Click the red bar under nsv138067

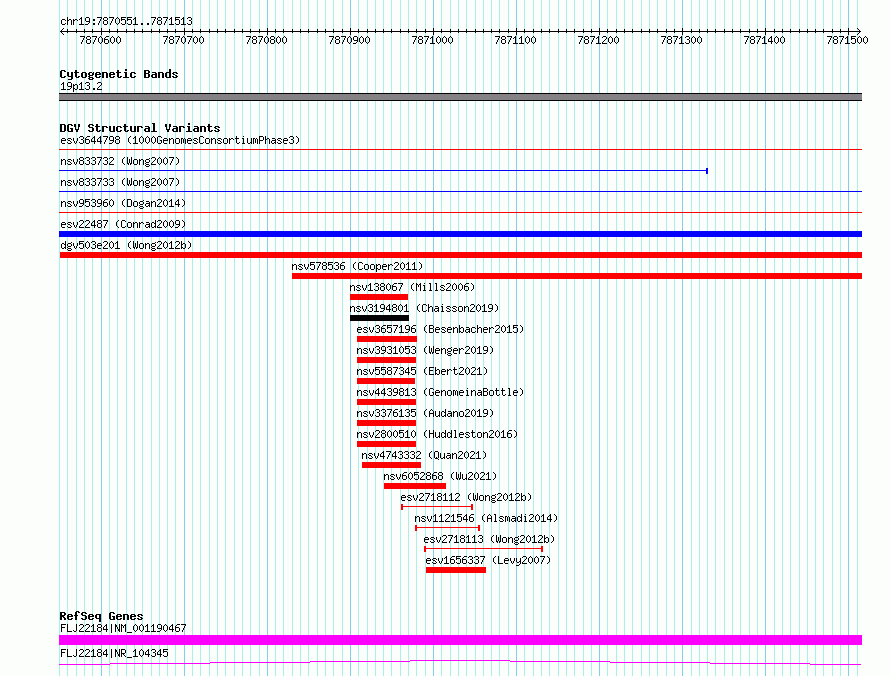[379, 297]
